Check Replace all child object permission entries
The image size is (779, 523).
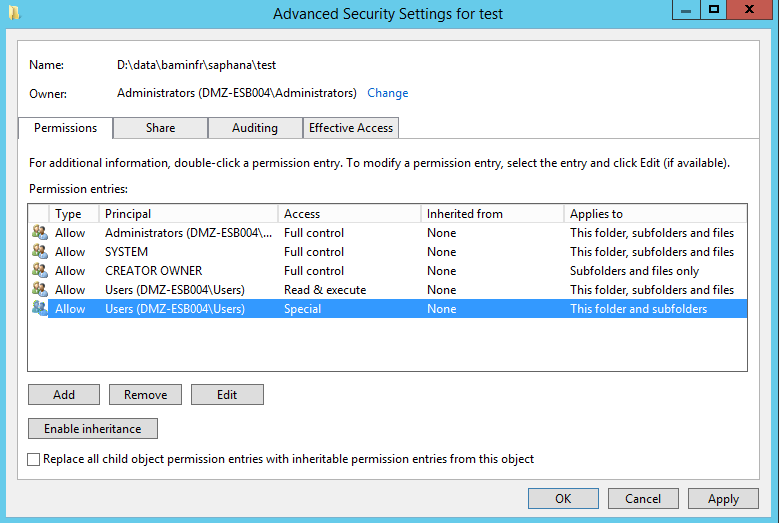(x=33, y=459)
